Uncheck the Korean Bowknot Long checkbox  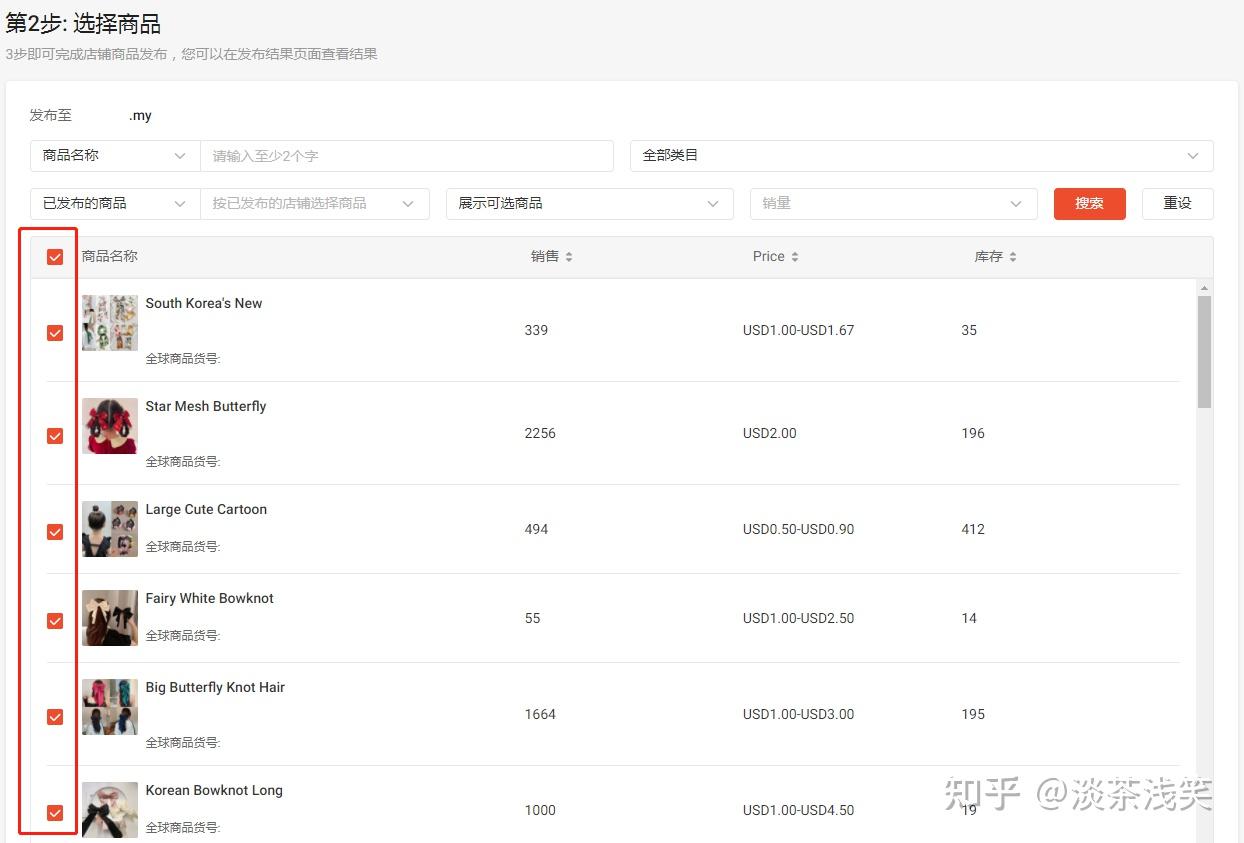click(55, 813)
